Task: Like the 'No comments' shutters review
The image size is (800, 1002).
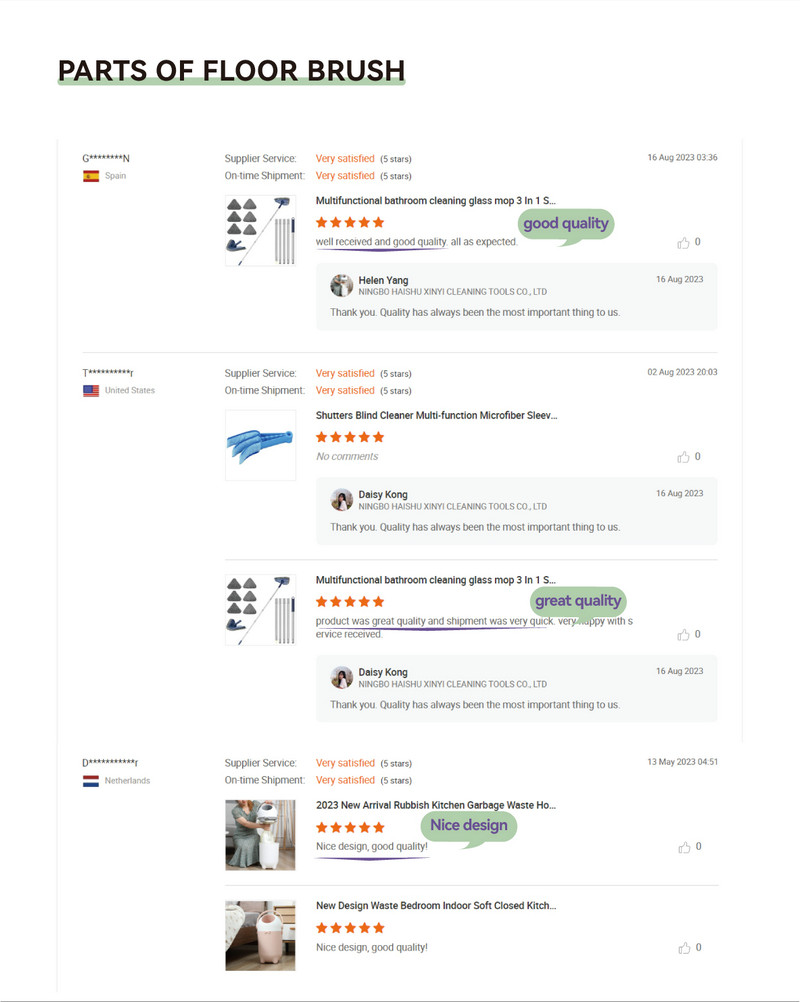Action: click(x=684, y=457)
